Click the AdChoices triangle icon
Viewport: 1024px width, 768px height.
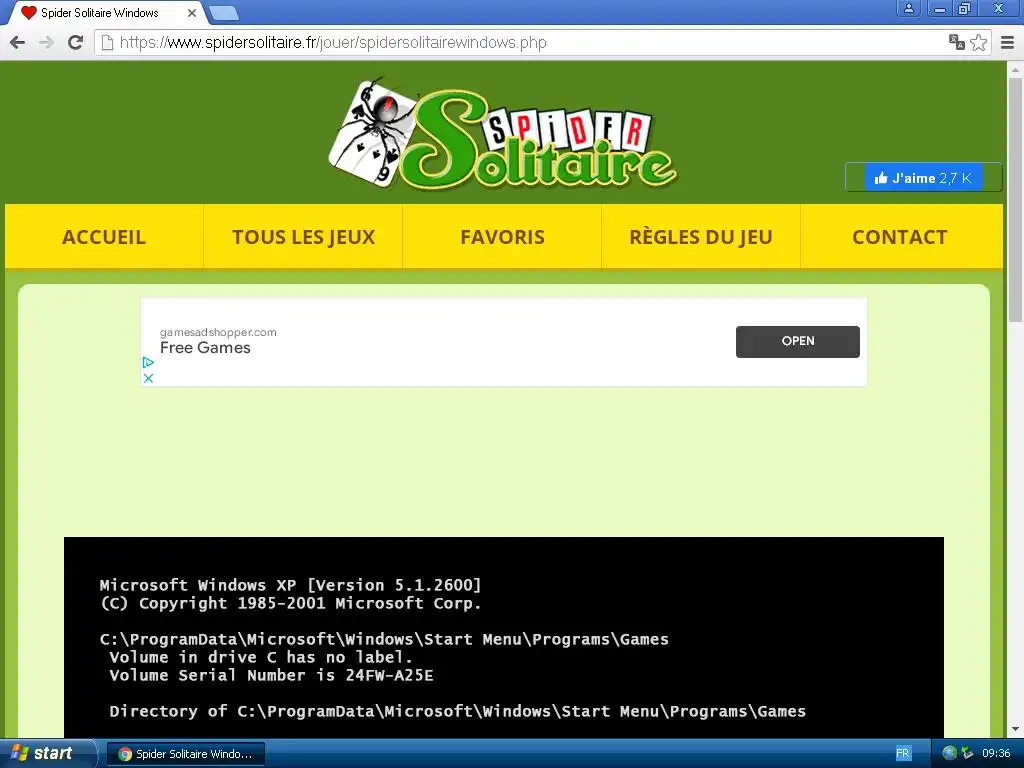click(148, 362)
